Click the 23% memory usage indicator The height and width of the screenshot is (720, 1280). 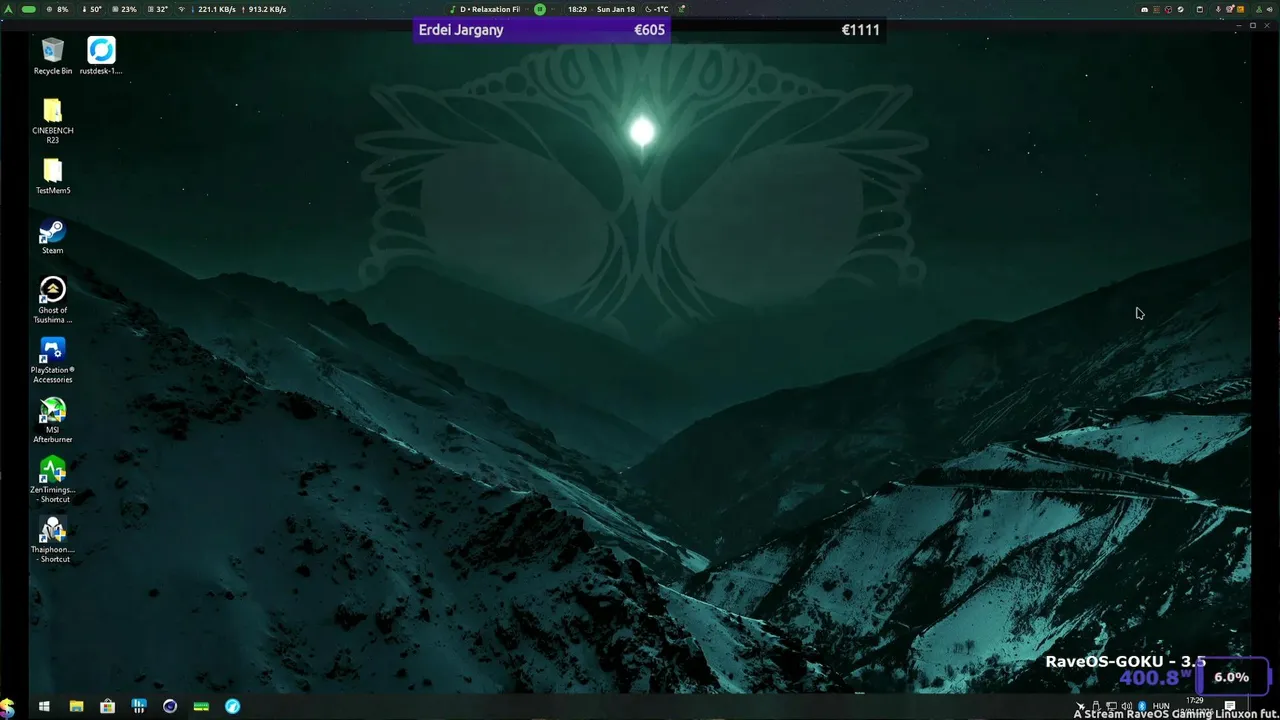tap(124, 9)
